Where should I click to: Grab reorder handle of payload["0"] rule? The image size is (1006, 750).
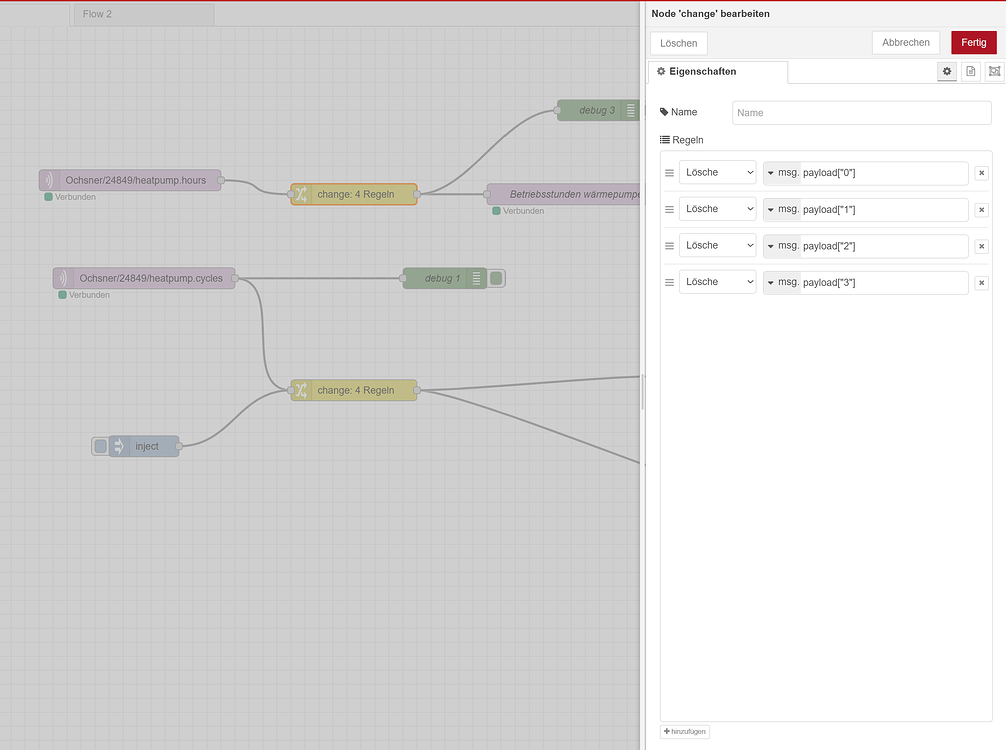pyautogui.click(x=669, y=173)
